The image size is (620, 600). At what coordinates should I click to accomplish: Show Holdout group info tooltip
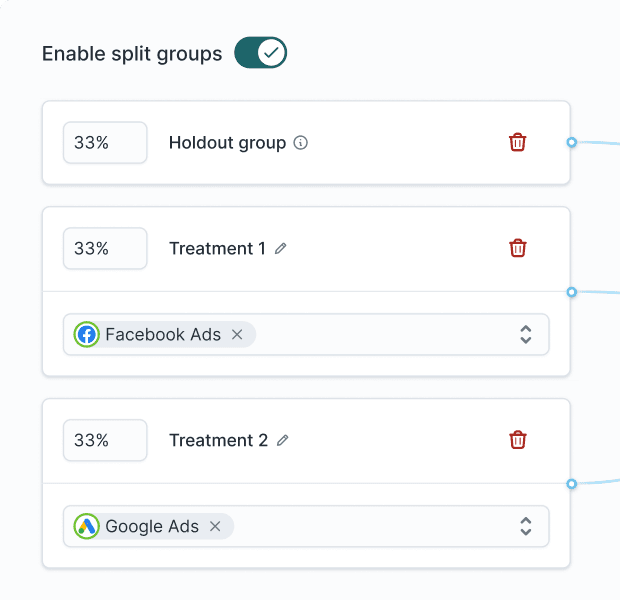click(x=301, y=143)
